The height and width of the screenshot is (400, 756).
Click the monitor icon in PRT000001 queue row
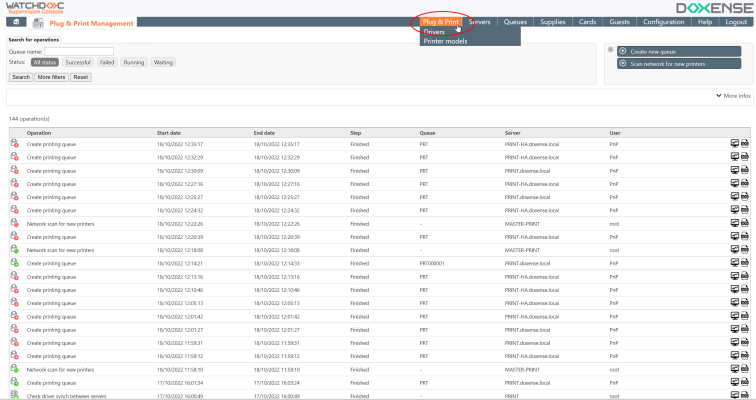735,263
